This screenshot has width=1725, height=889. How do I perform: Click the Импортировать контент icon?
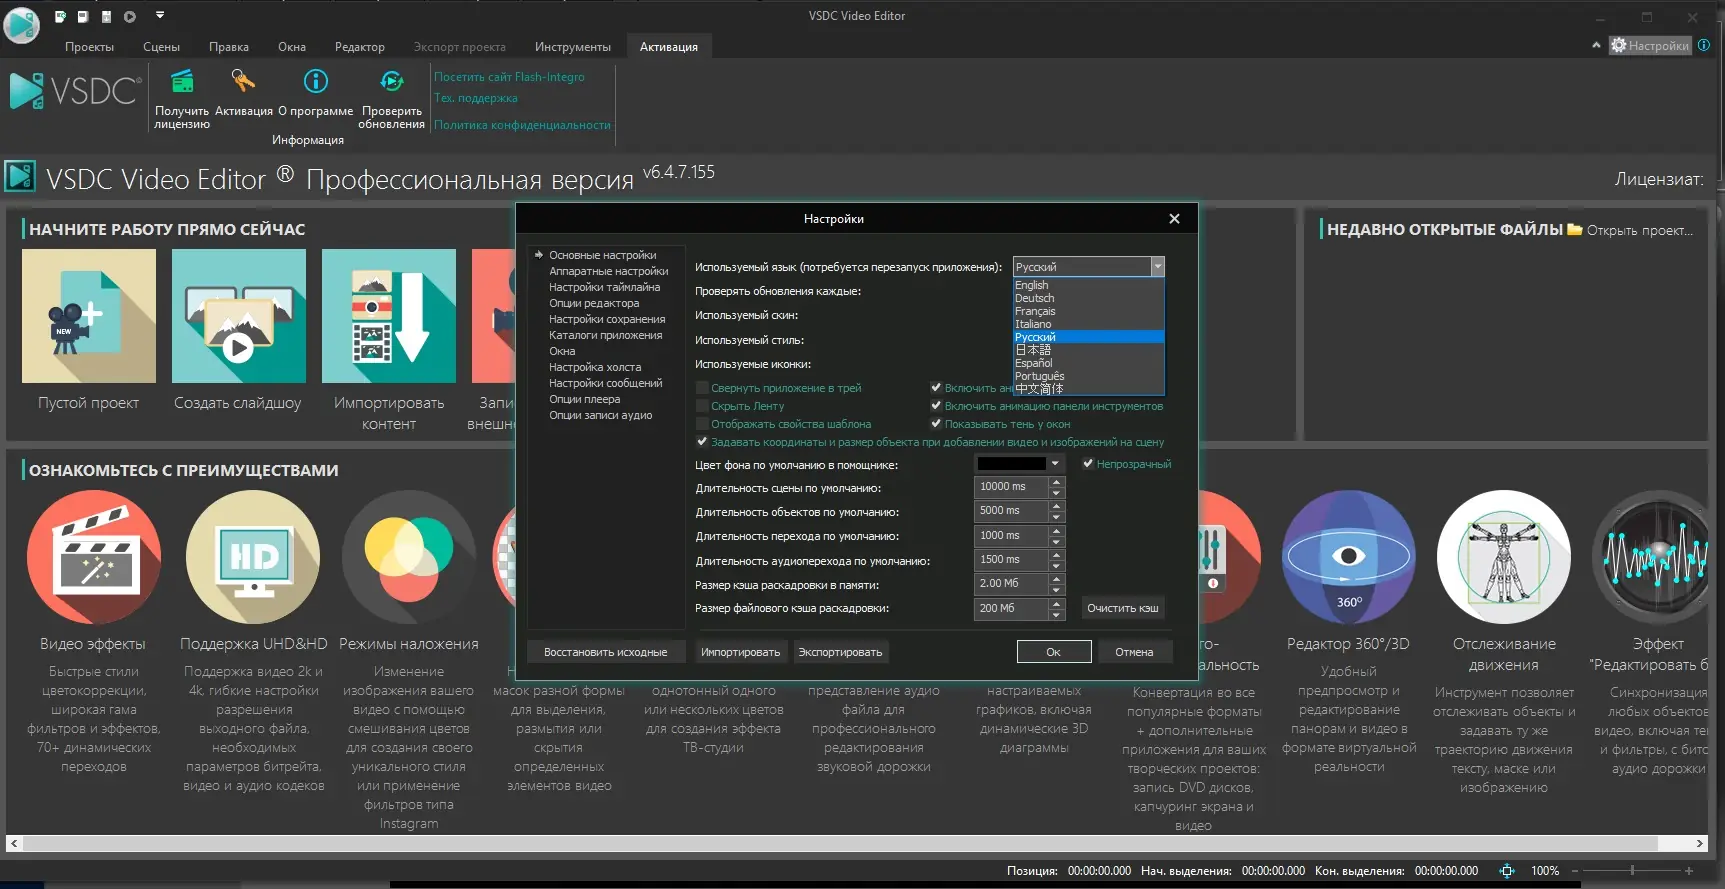point(389,316)
